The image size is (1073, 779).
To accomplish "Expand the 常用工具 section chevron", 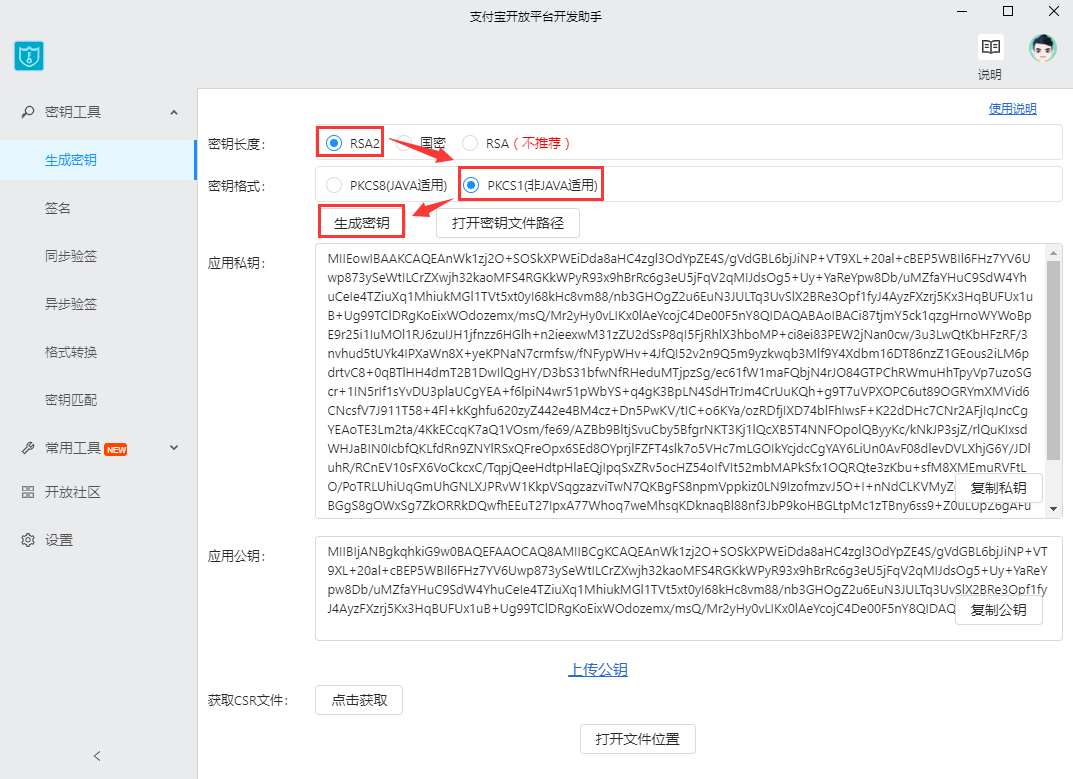I will 174,448.
